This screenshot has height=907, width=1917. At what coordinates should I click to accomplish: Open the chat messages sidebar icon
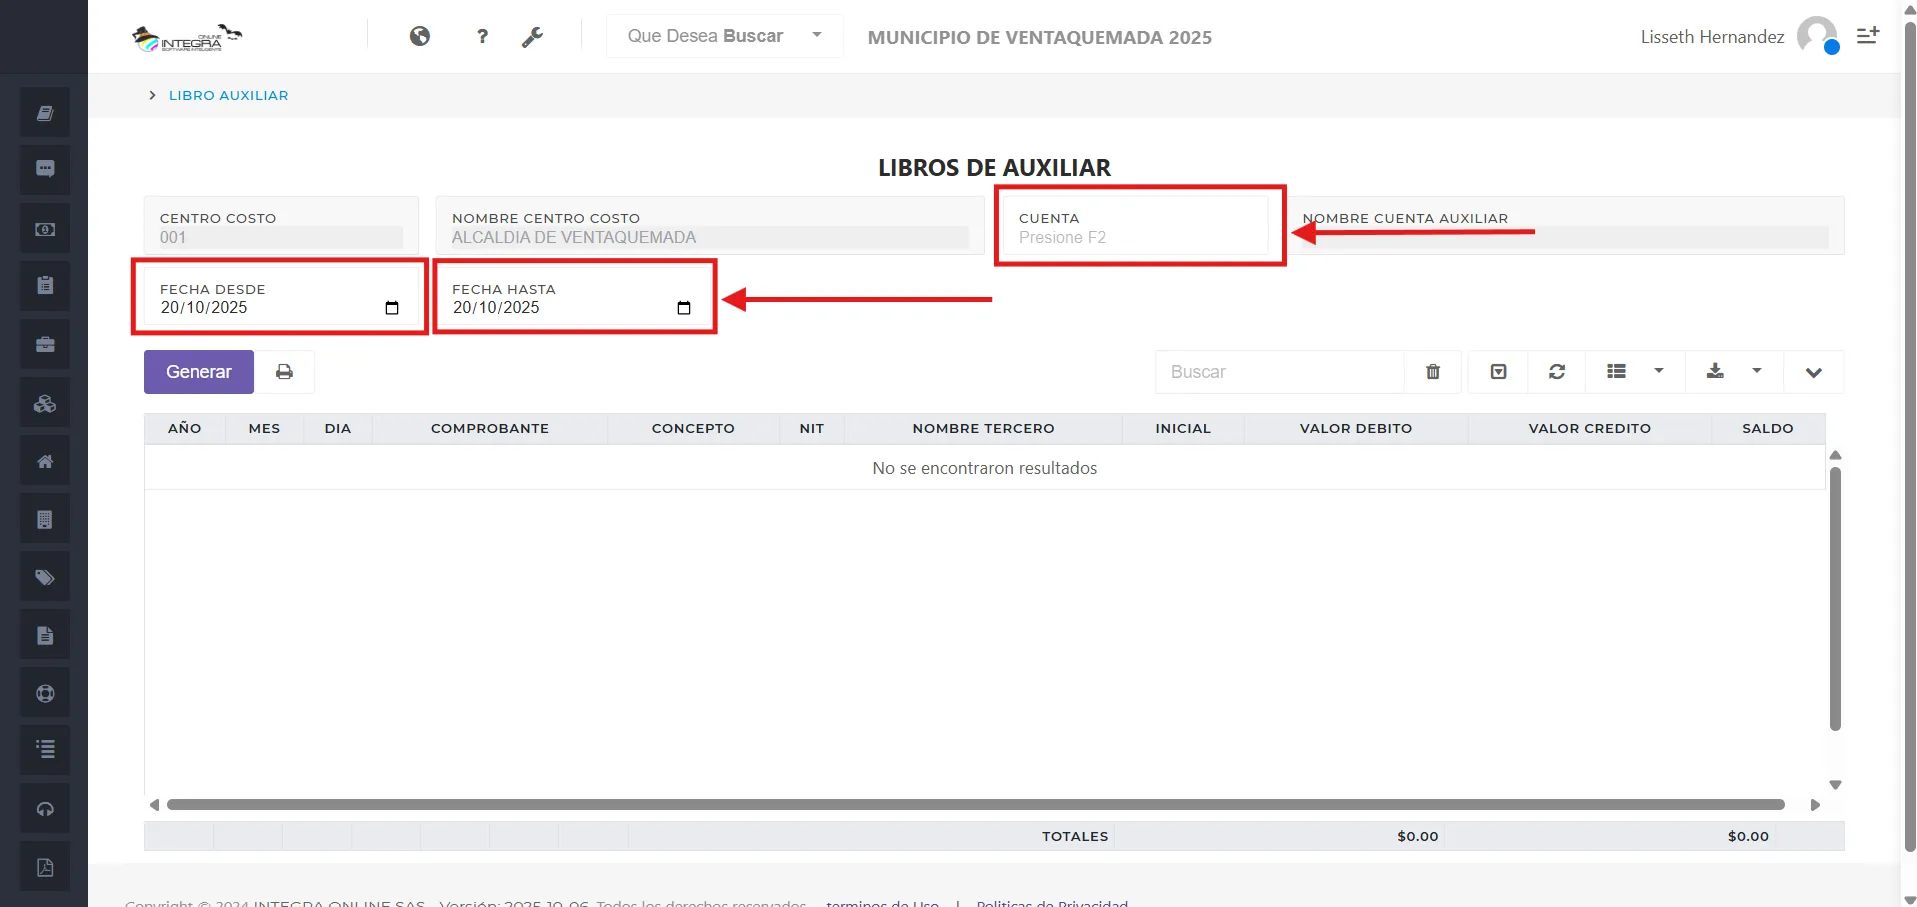pos(44,169)
